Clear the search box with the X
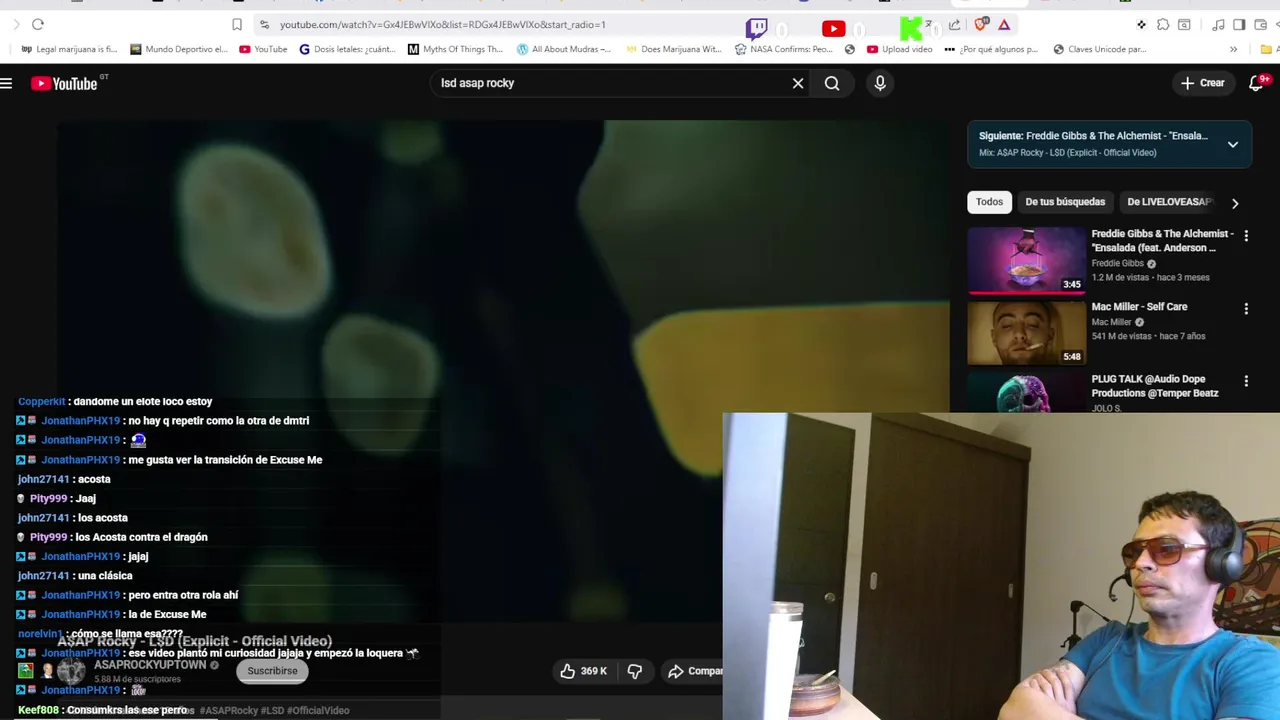 click(798, 84)
